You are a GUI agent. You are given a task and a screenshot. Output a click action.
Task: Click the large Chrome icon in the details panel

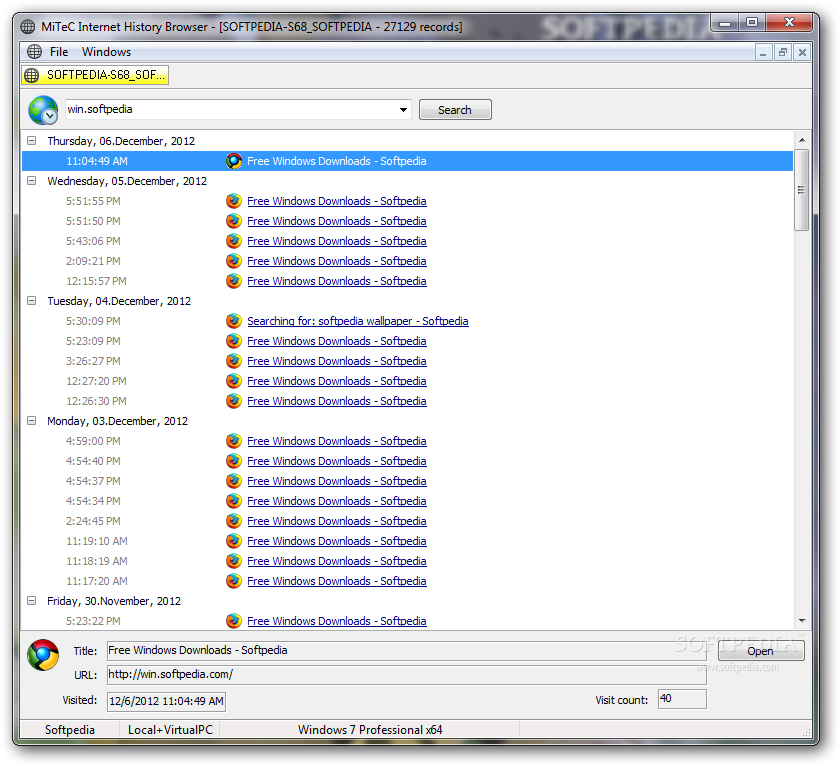pos(43,655)
